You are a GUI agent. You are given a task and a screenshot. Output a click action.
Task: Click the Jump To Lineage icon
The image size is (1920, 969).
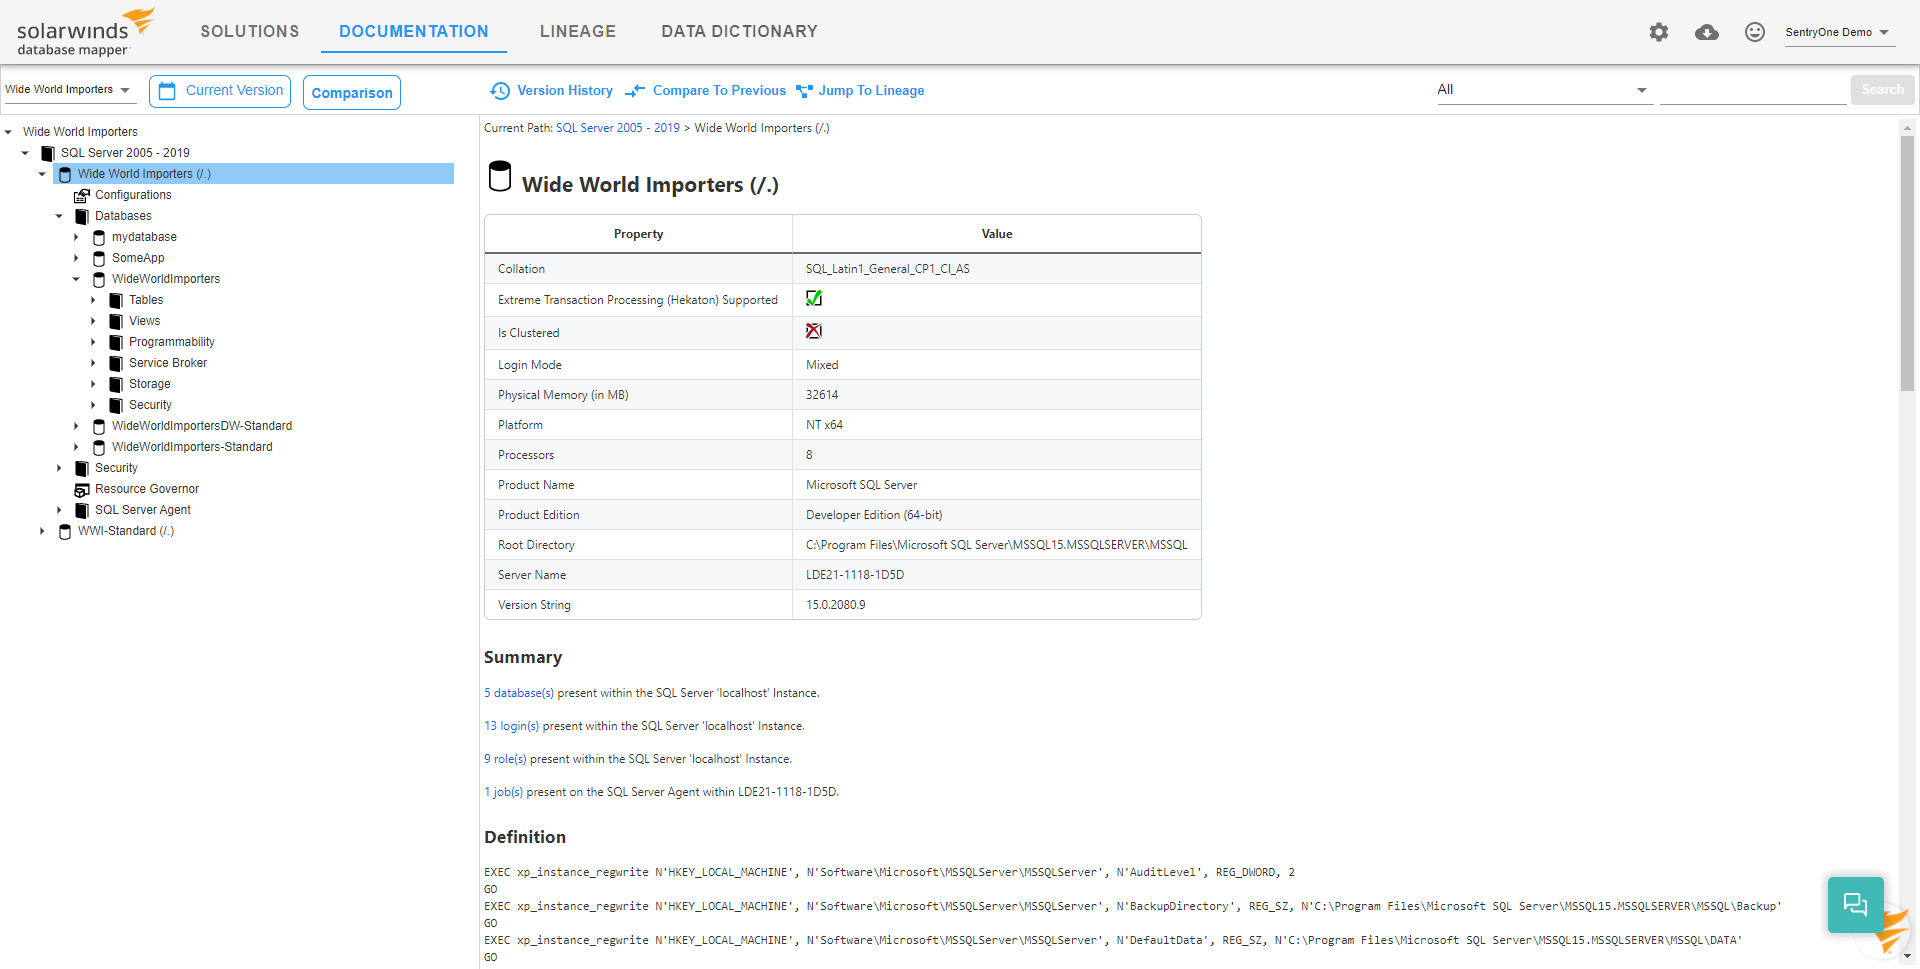point(804,91)
